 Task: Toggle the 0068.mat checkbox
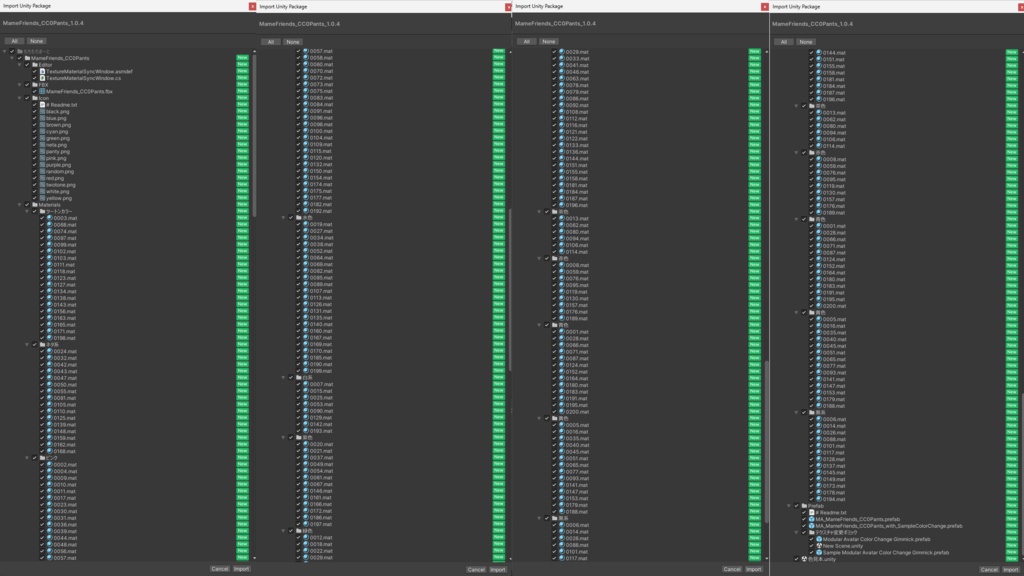point(43,225)
